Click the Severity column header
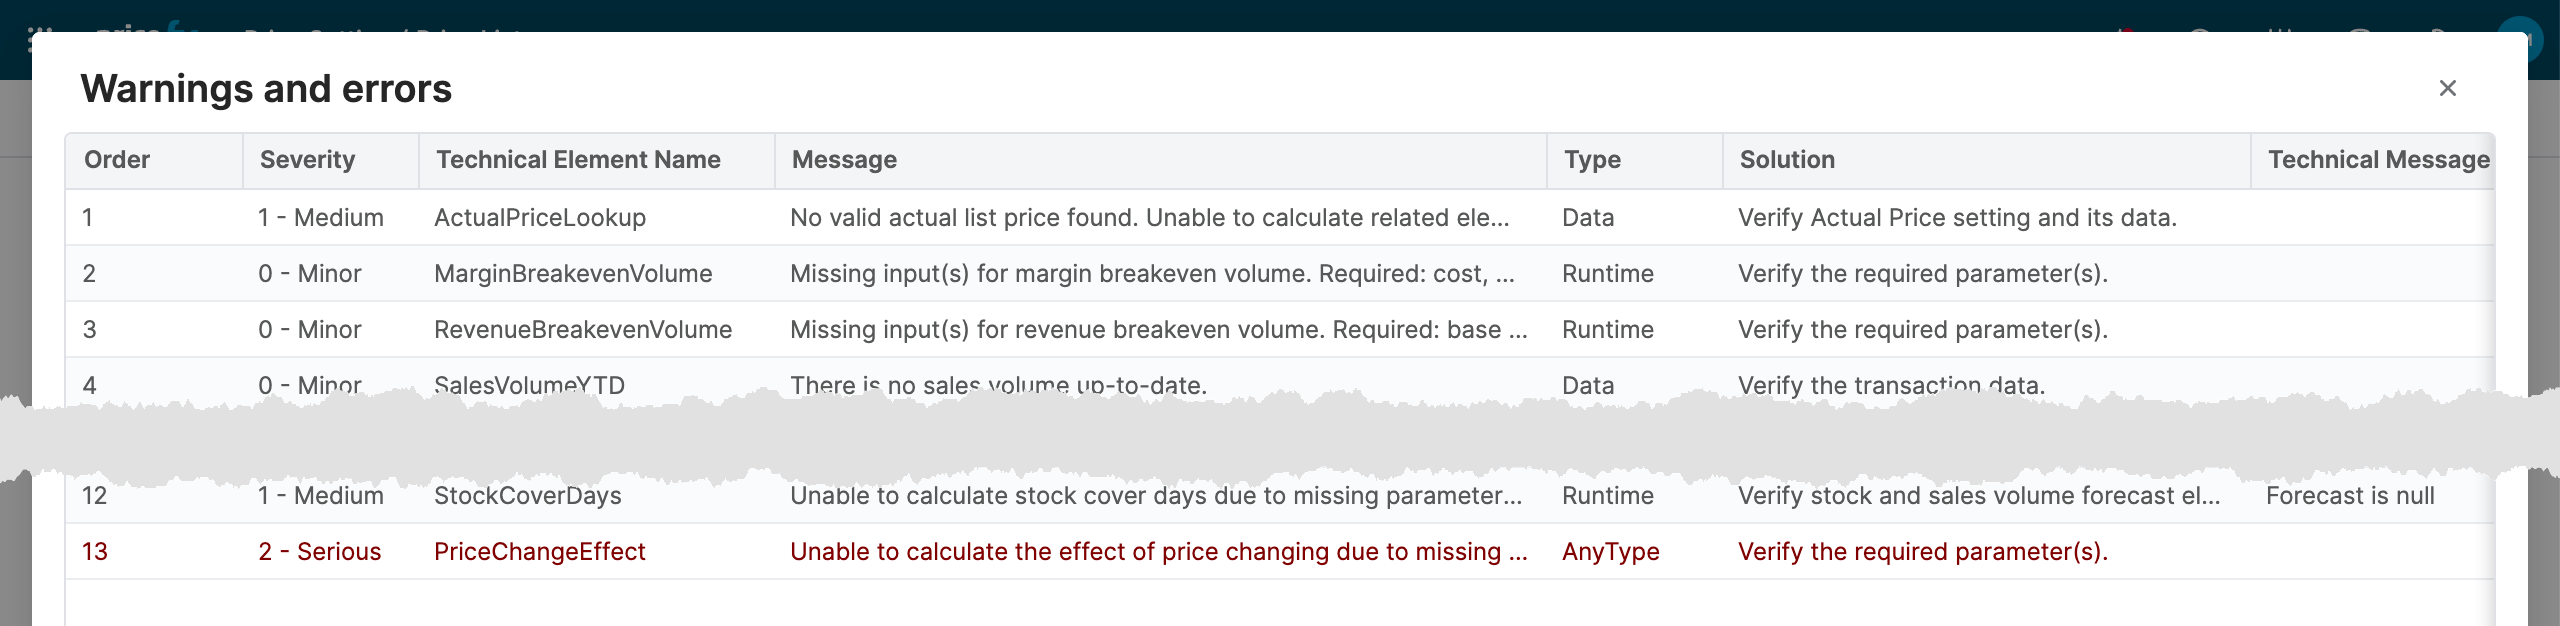The image size is (2560, 626). click(x=307, y=160)
